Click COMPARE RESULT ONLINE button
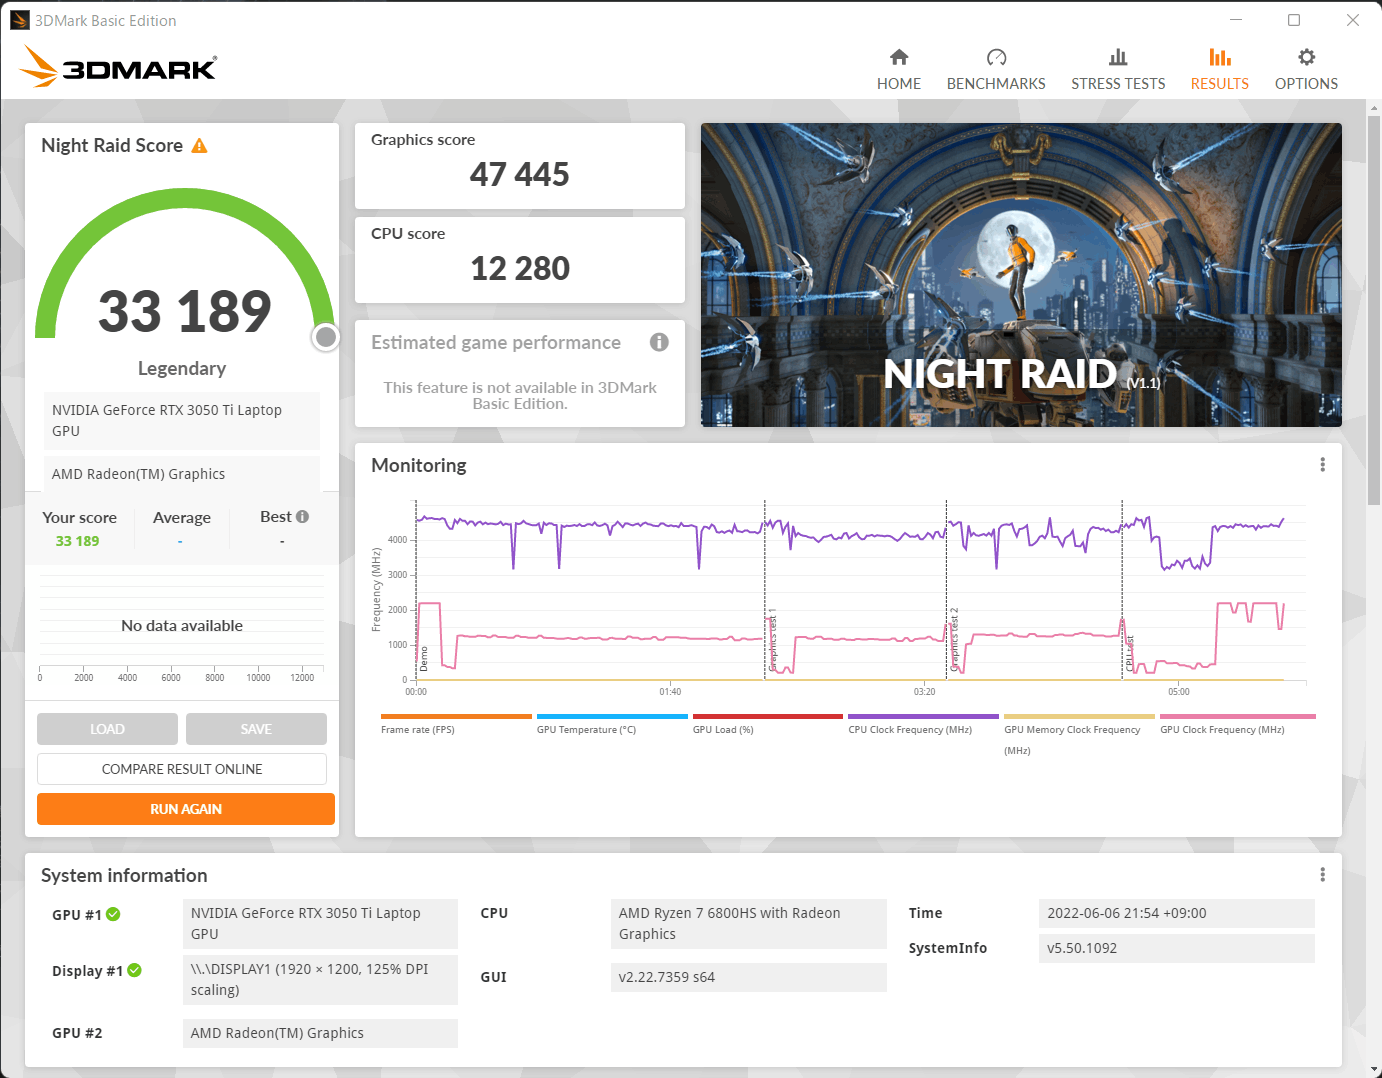Viewport: 1382px width, 1078px height. click(182, 769)
